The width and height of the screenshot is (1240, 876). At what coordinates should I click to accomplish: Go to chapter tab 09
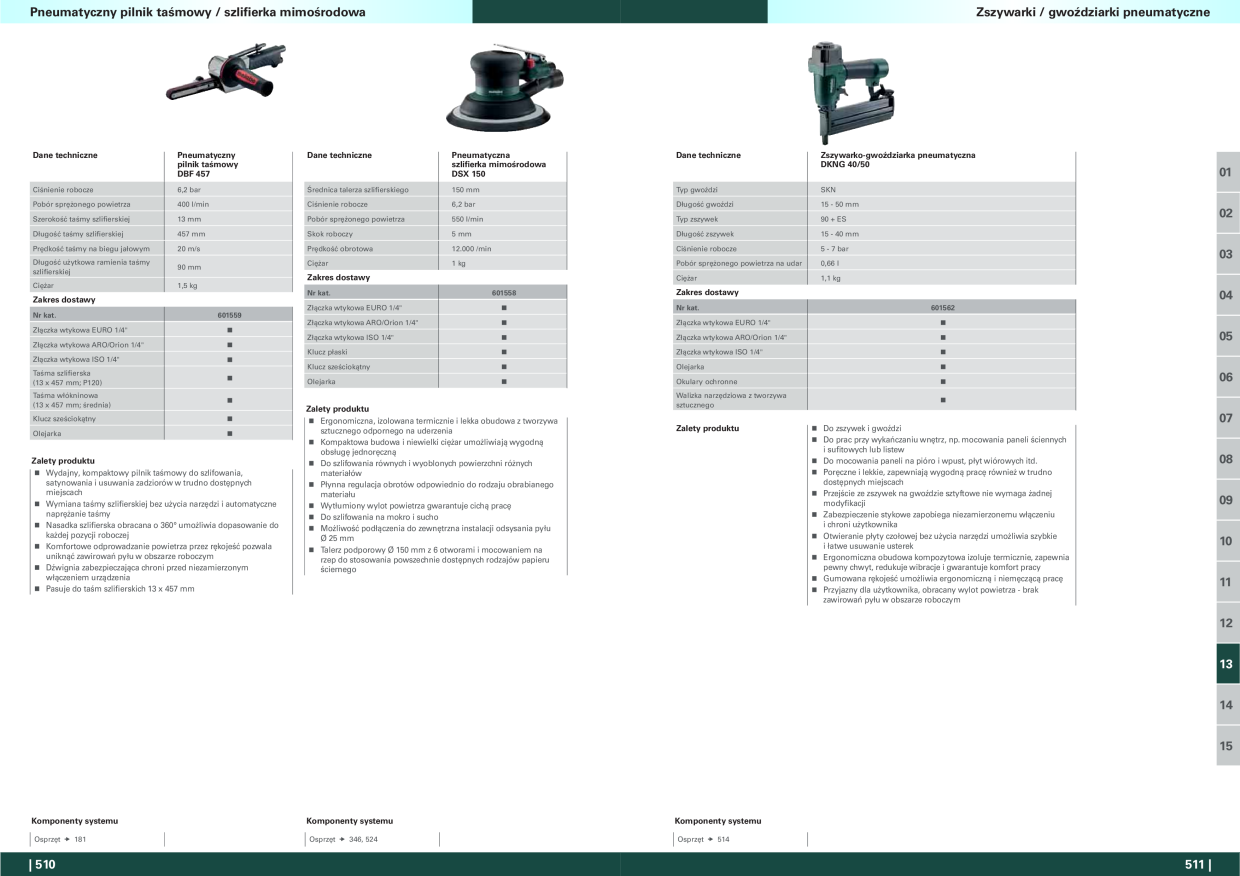(x=1228, y=500)
